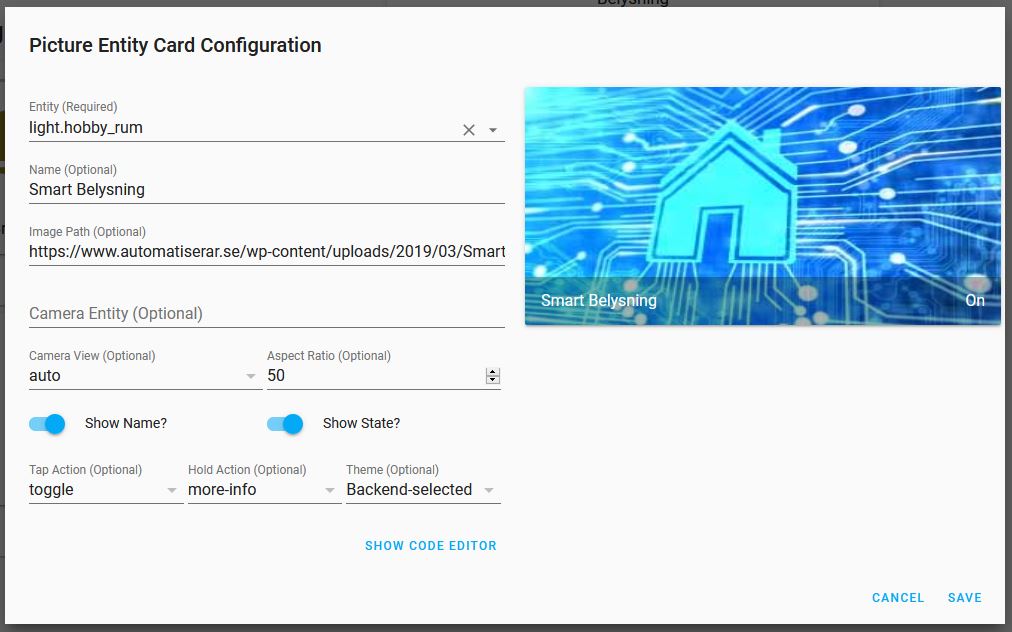This screenshot has width=1012, height=632.
Task: Click Show Code Editor
Action: point(430,546)
